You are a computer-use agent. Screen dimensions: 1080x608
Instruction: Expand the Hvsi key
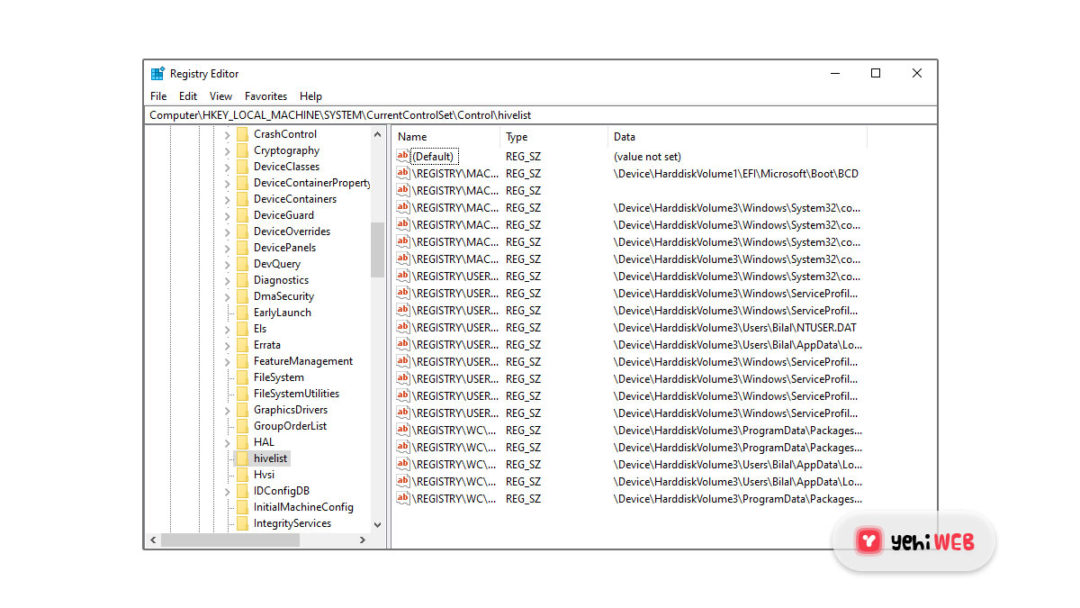pyautogui.click(x=227, y=474)
